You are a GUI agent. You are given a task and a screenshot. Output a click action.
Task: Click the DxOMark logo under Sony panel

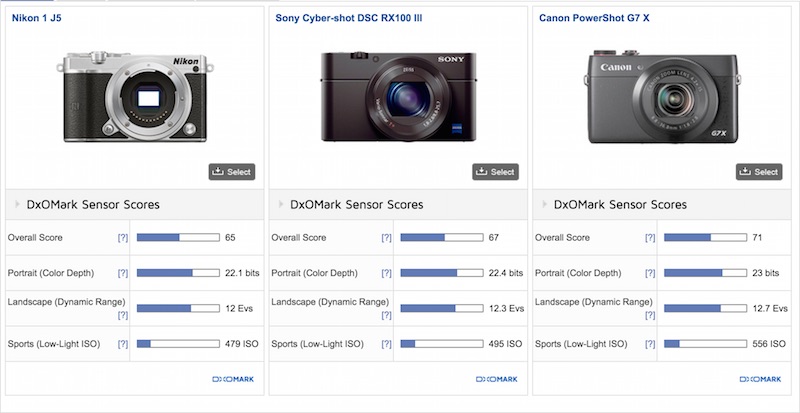[x=496, y=379]
